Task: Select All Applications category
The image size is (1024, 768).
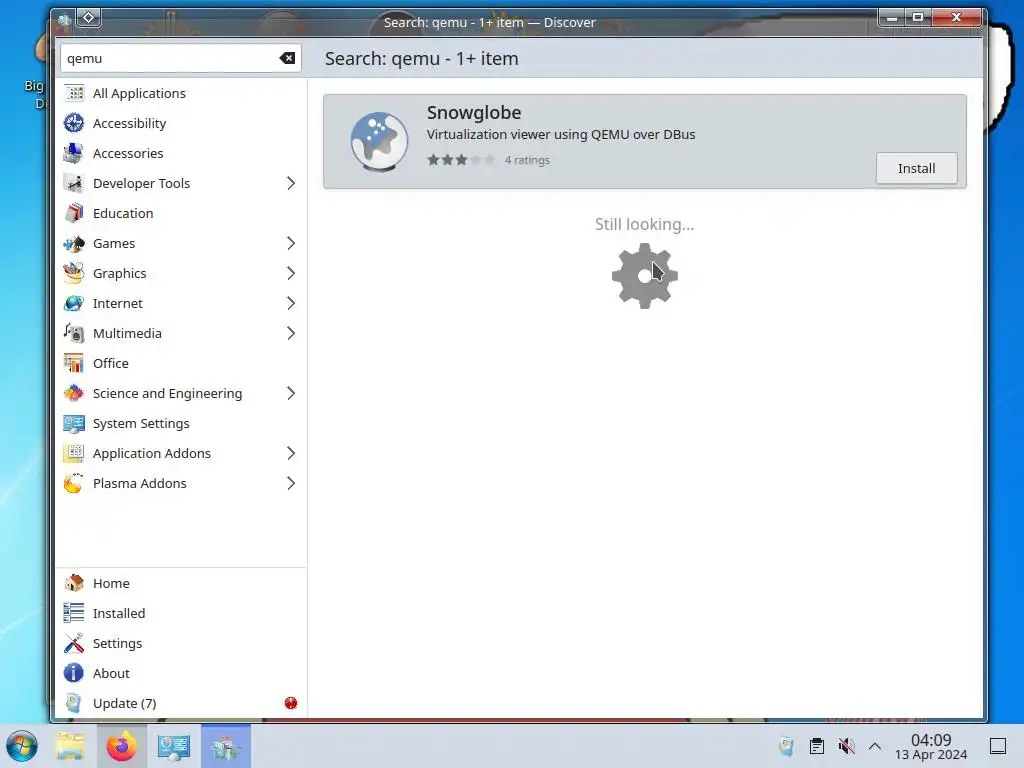Action: [180, 93]
